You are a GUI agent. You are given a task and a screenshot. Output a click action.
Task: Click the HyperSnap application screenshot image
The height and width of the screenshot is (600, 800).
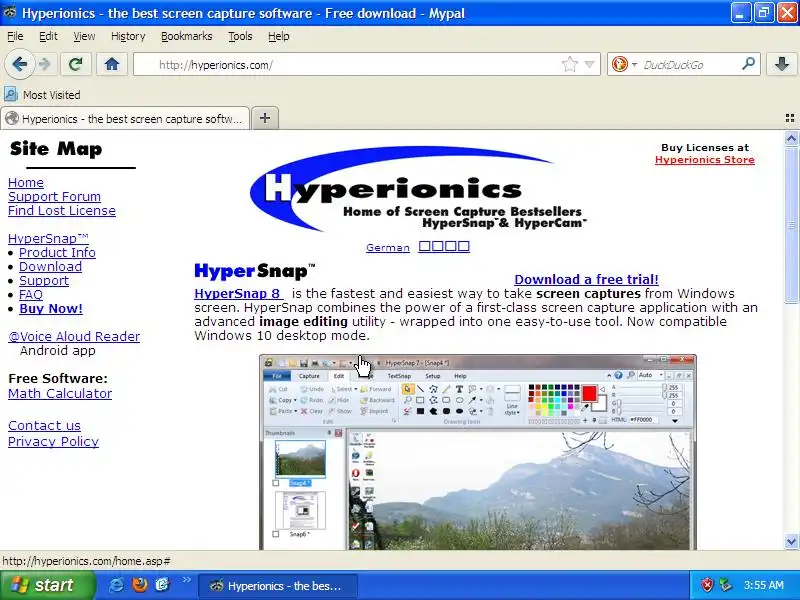tap(478, 452)
